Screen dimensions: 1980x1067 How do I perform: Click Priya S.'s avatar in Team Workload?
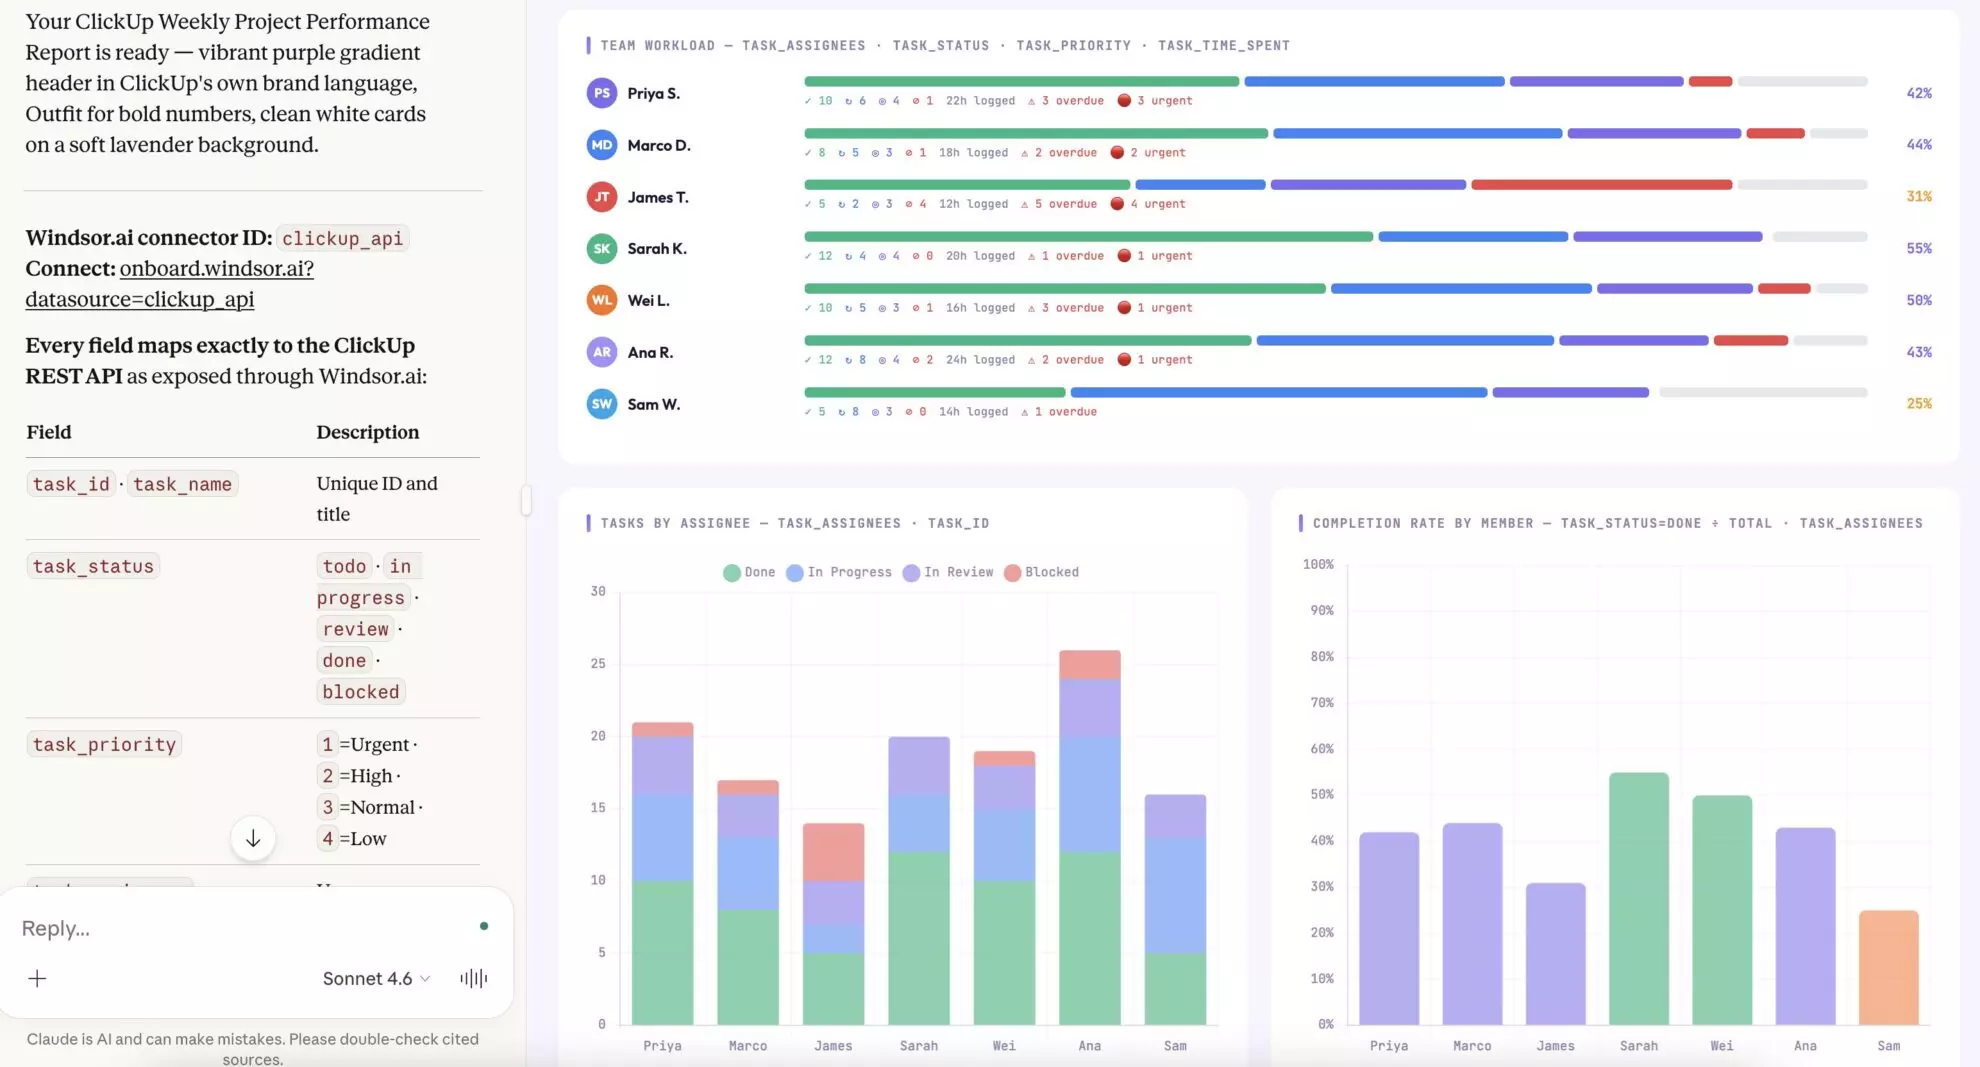pos(601,93)
